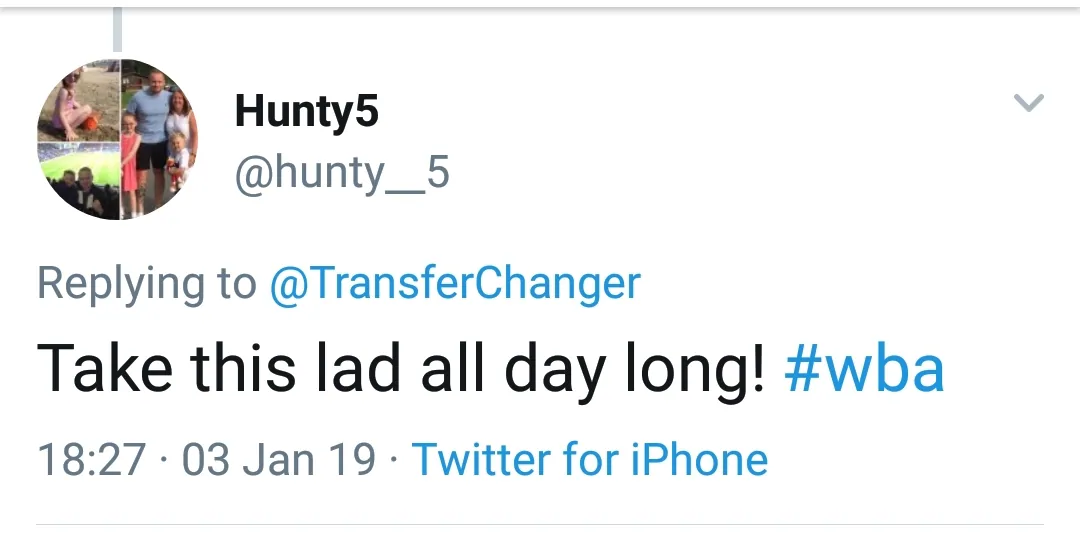Open Hunty5's profile picture
This screenshot has width=1080, height=533.
[x=118, y=138]
